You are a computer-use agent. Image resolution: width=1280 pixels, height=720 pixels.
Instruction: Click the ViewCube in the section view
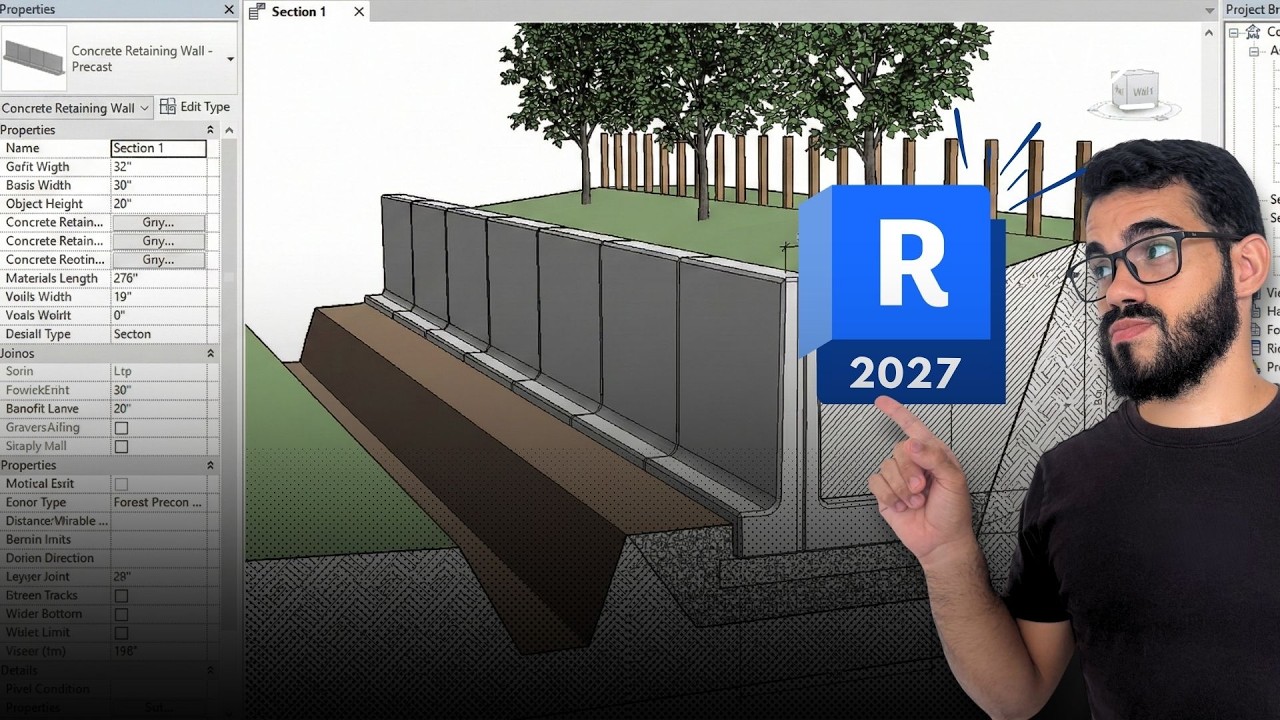coord(1136,92)
